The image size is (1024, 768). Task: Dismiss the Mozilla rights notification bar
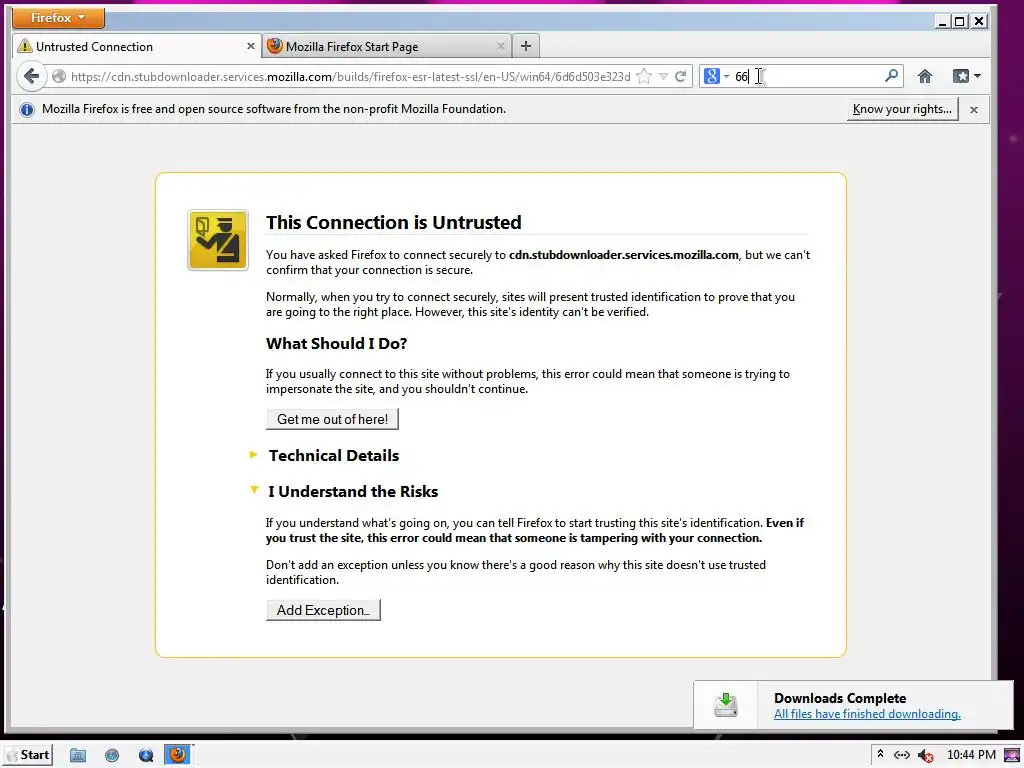974,110
